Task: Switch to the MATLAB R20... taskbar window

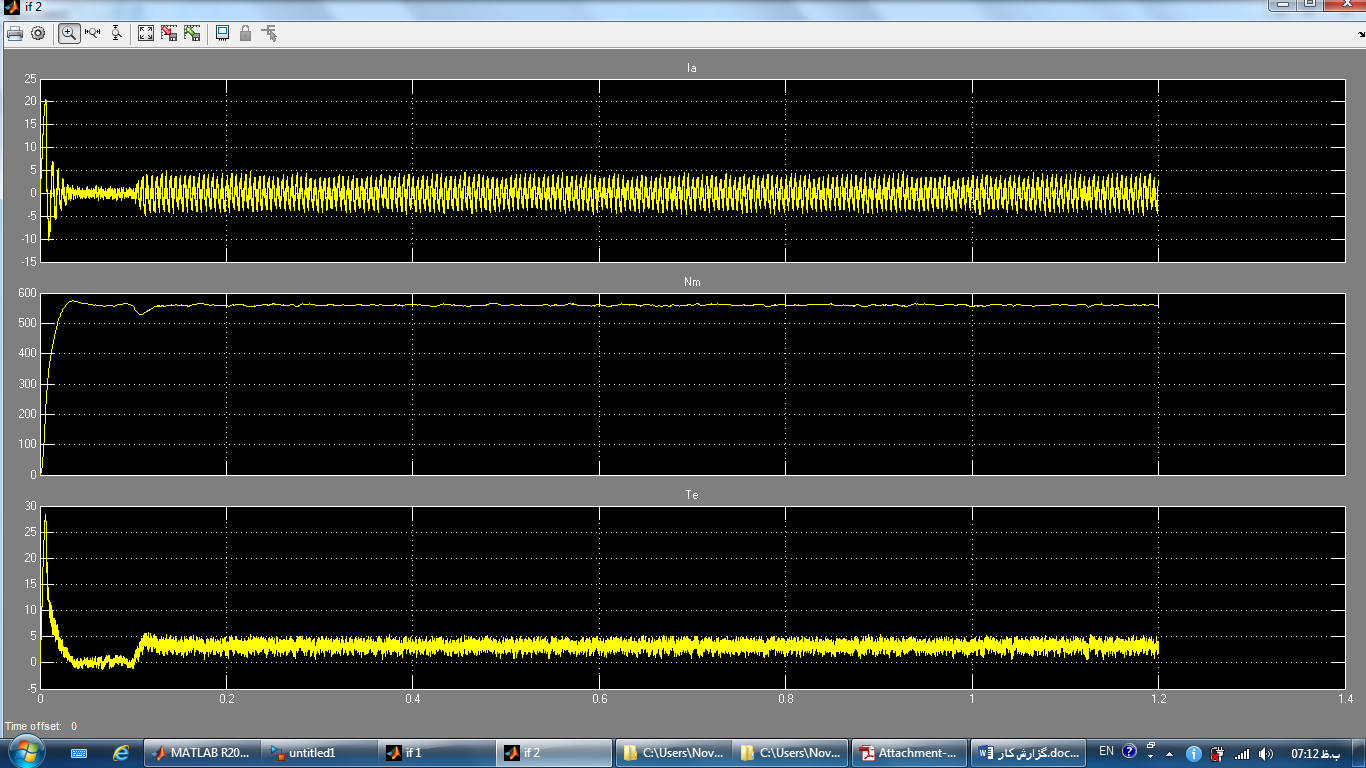Action: pos(202,753)
